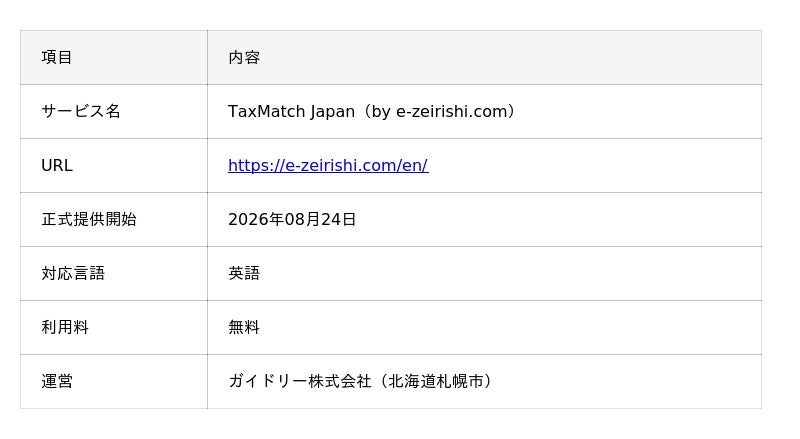Select the 英語 value cell
Screen dimensions: 800x439
point(484,274)
